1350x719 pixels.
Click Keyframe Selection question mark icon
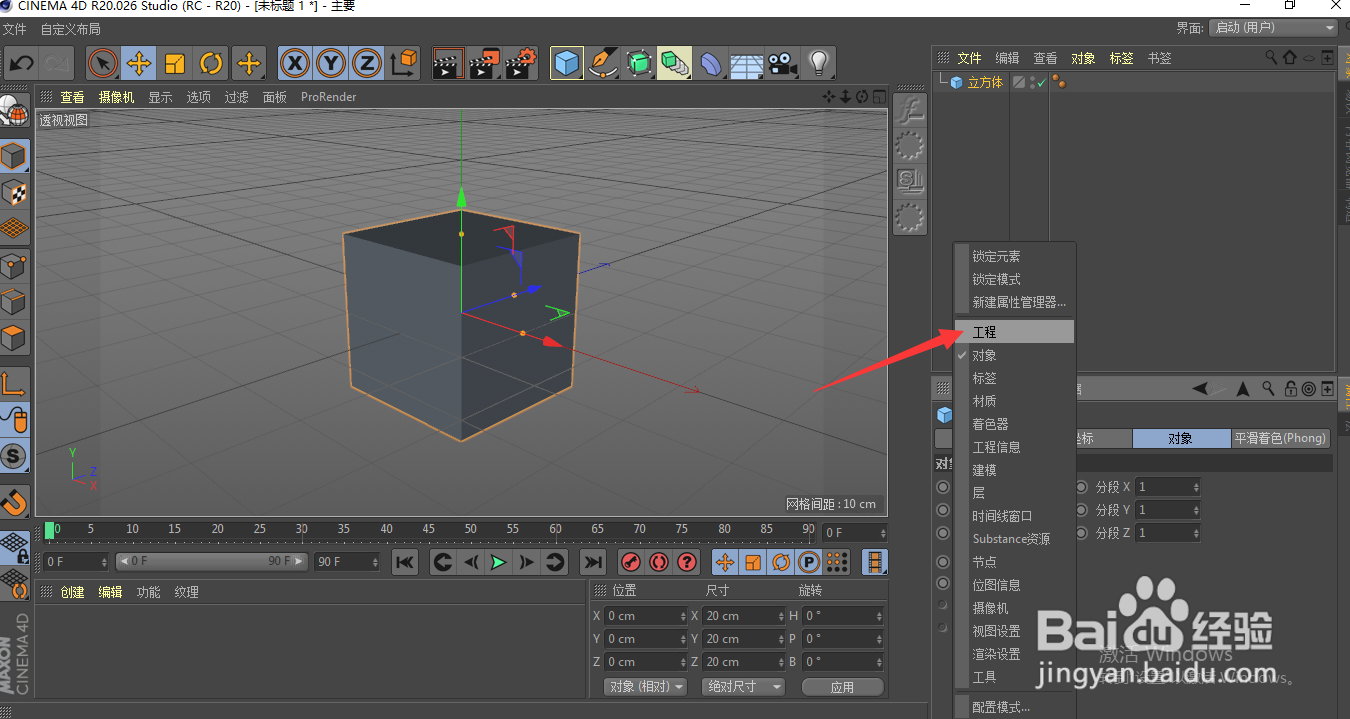(686, 562)
